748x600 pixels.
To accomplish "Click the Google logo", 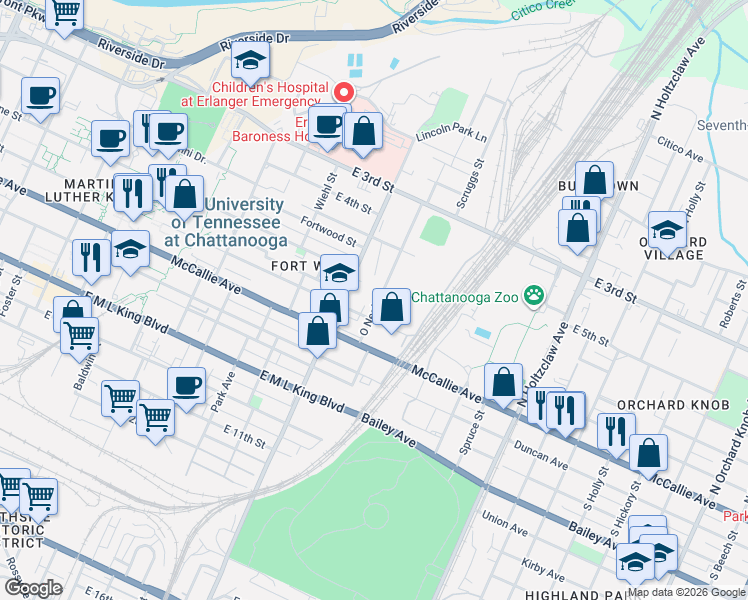I will pyautogui.click(x=33, y=589).
